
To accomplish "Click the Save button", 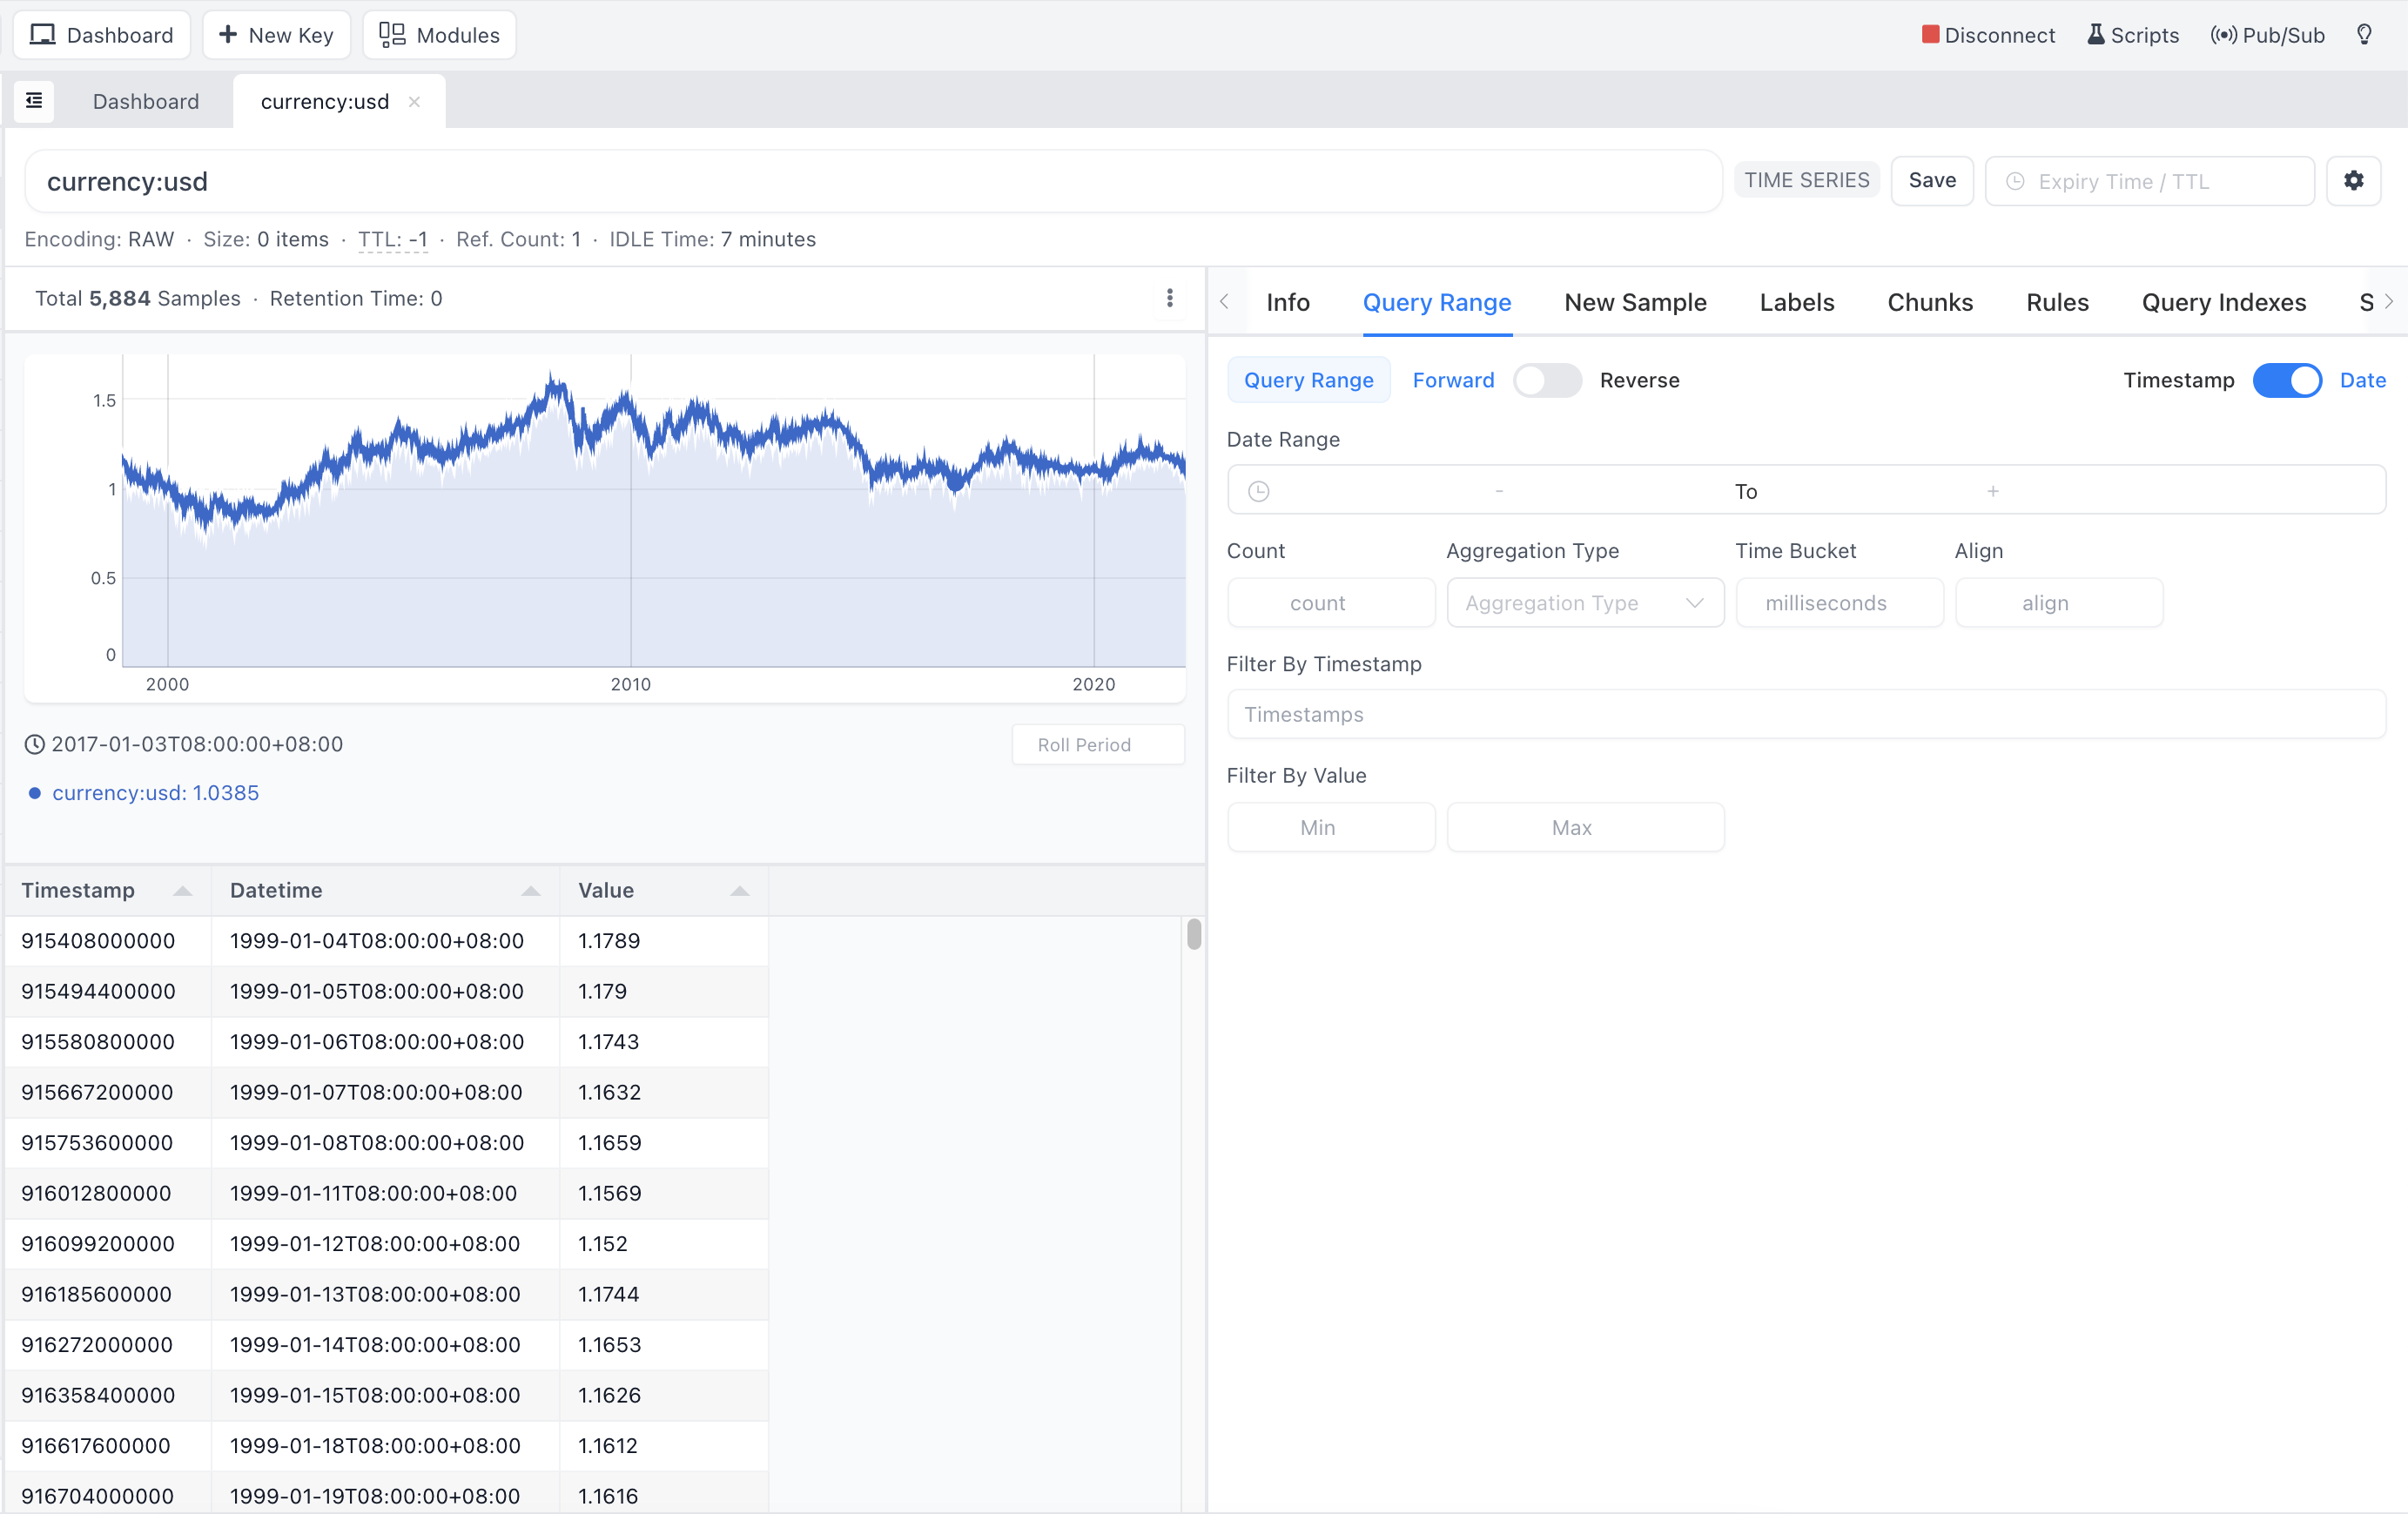I will pos(1931,181).
